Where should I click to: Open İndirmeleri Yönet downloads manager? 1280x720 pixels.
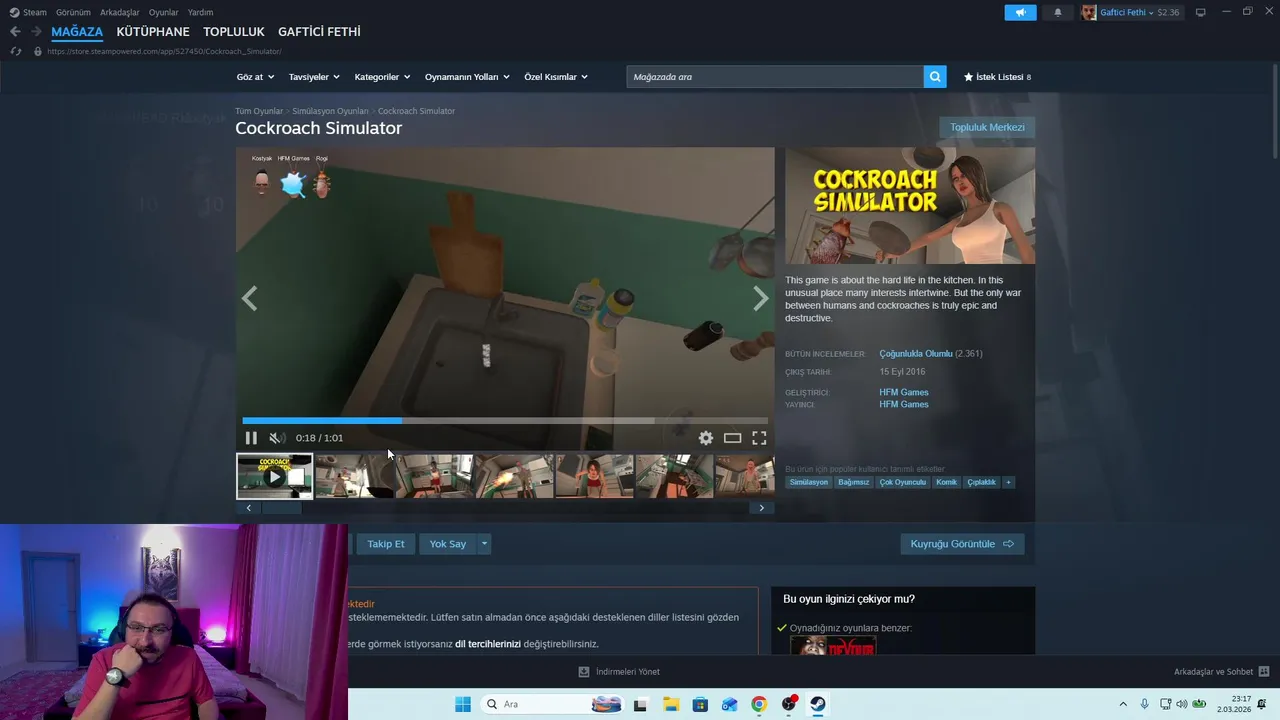pyautogui.click(x=619, y=672)
